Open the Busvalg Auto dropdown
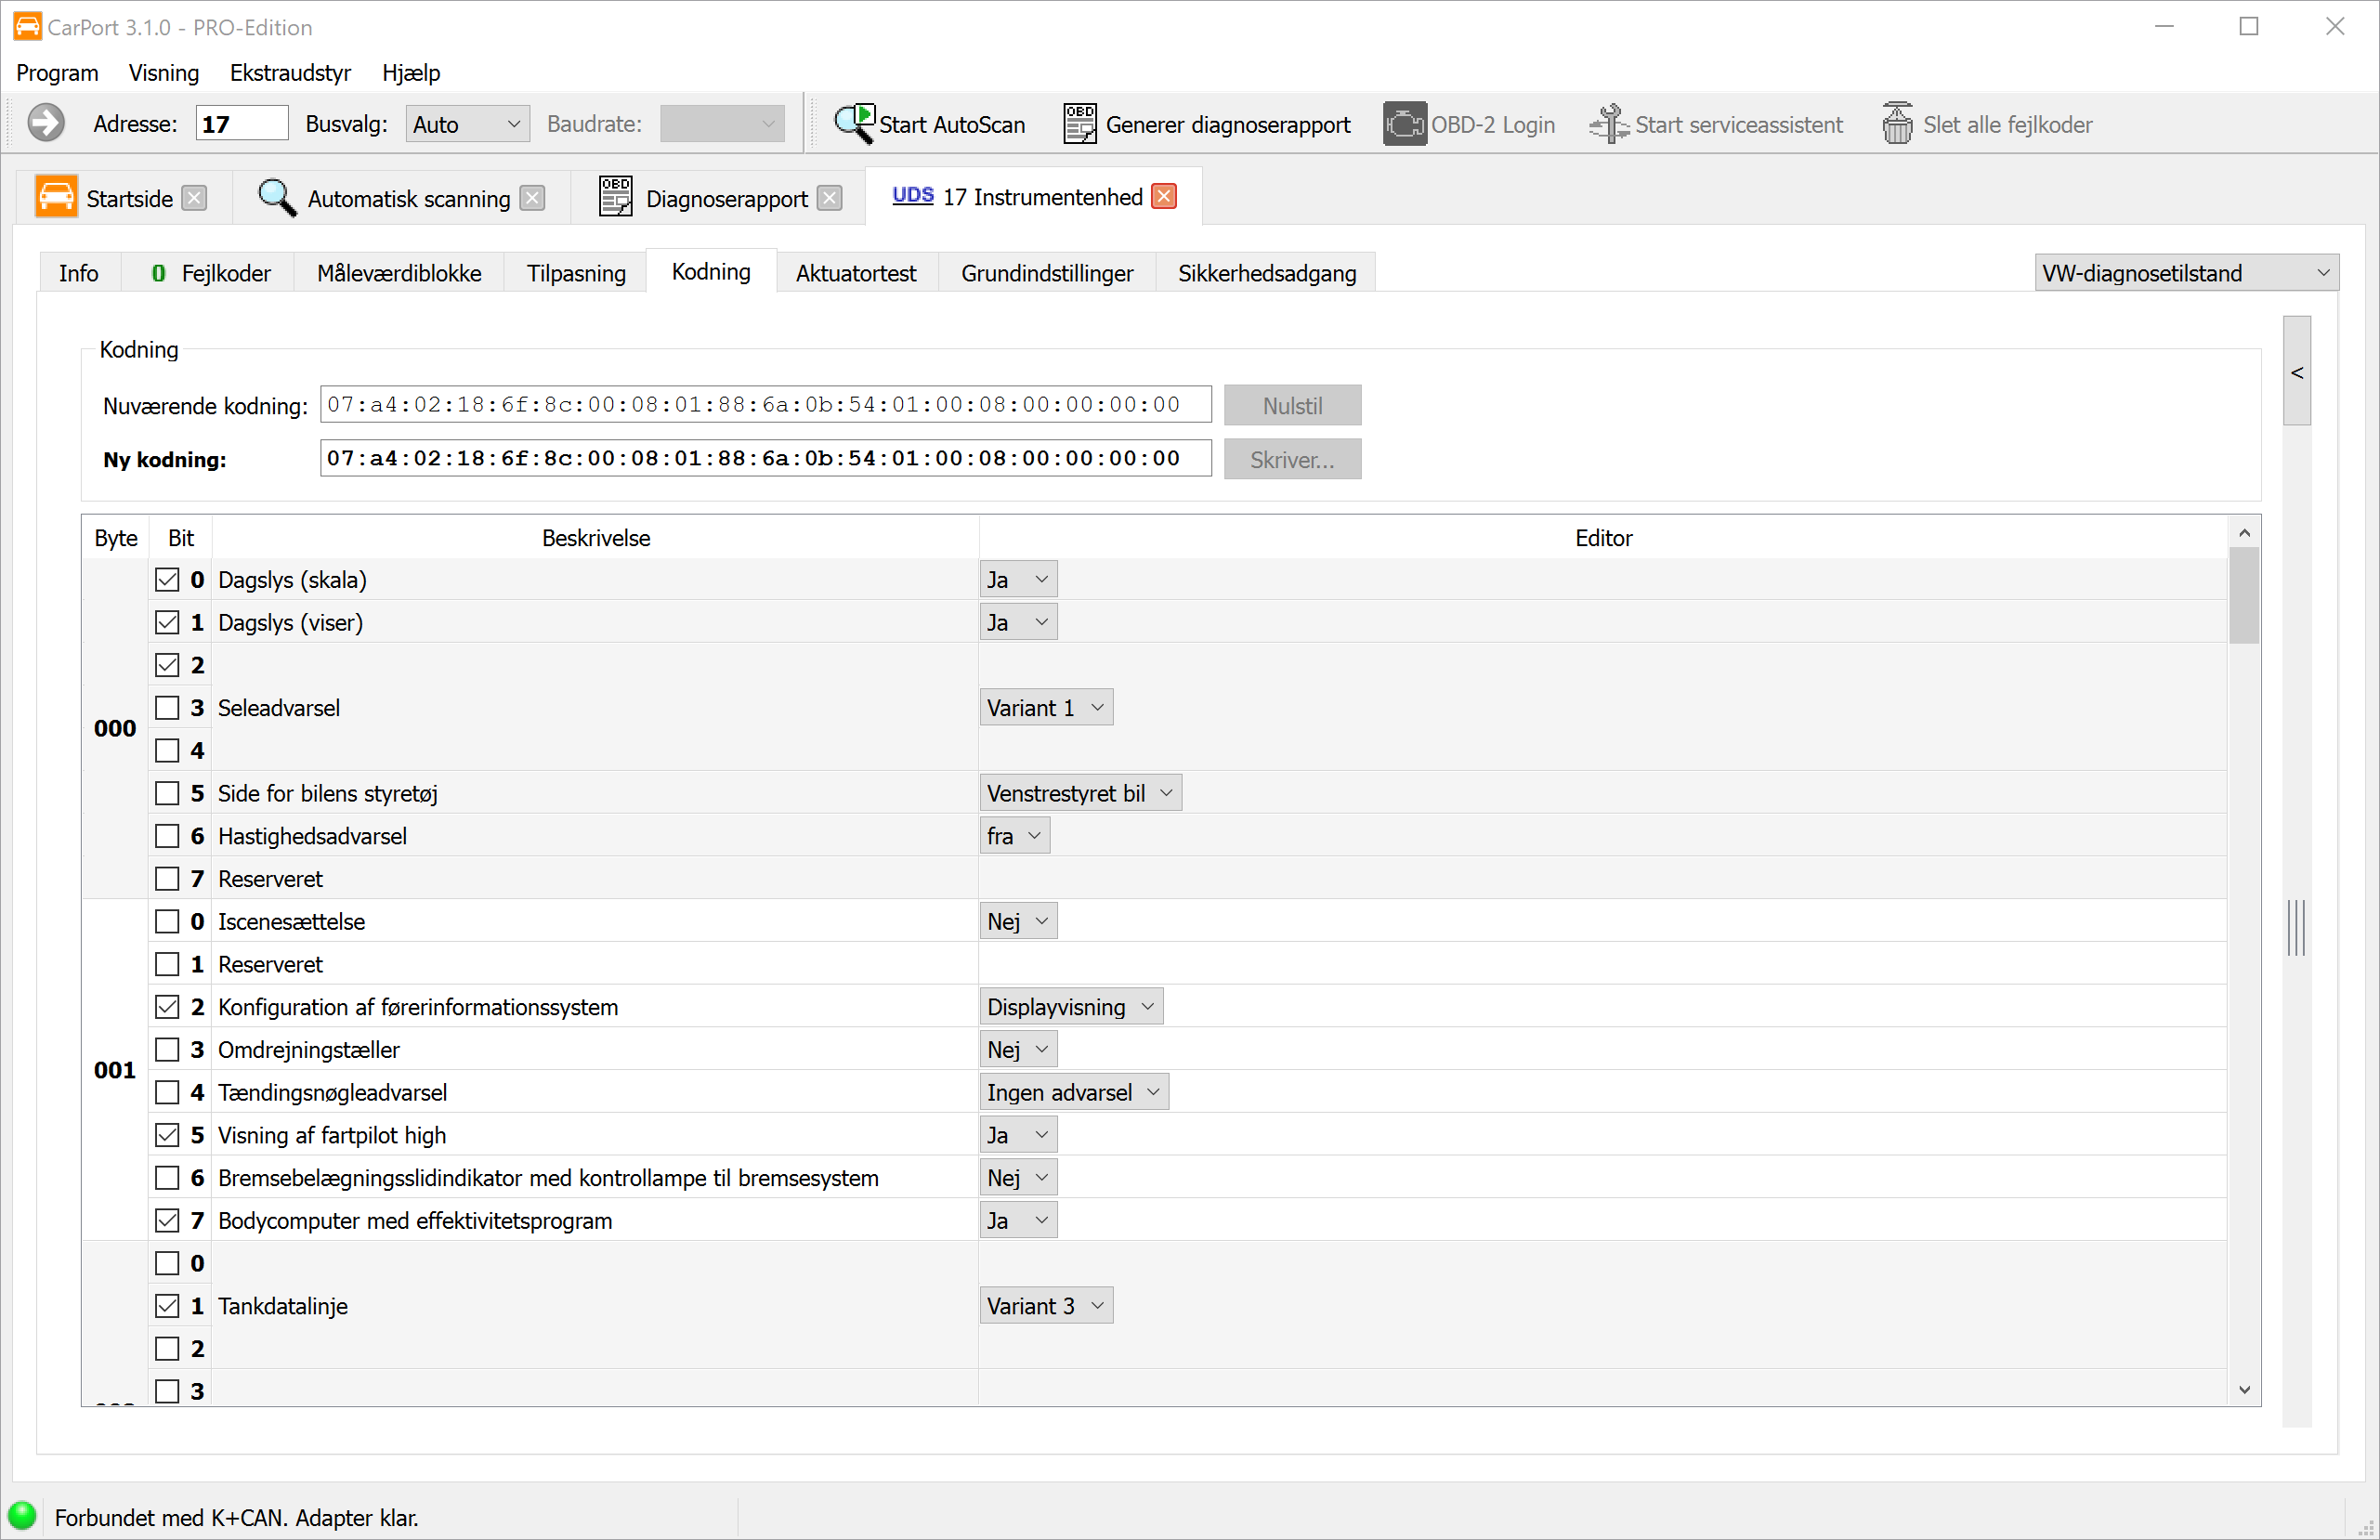2380x1540 pixels. click(467, 124)
